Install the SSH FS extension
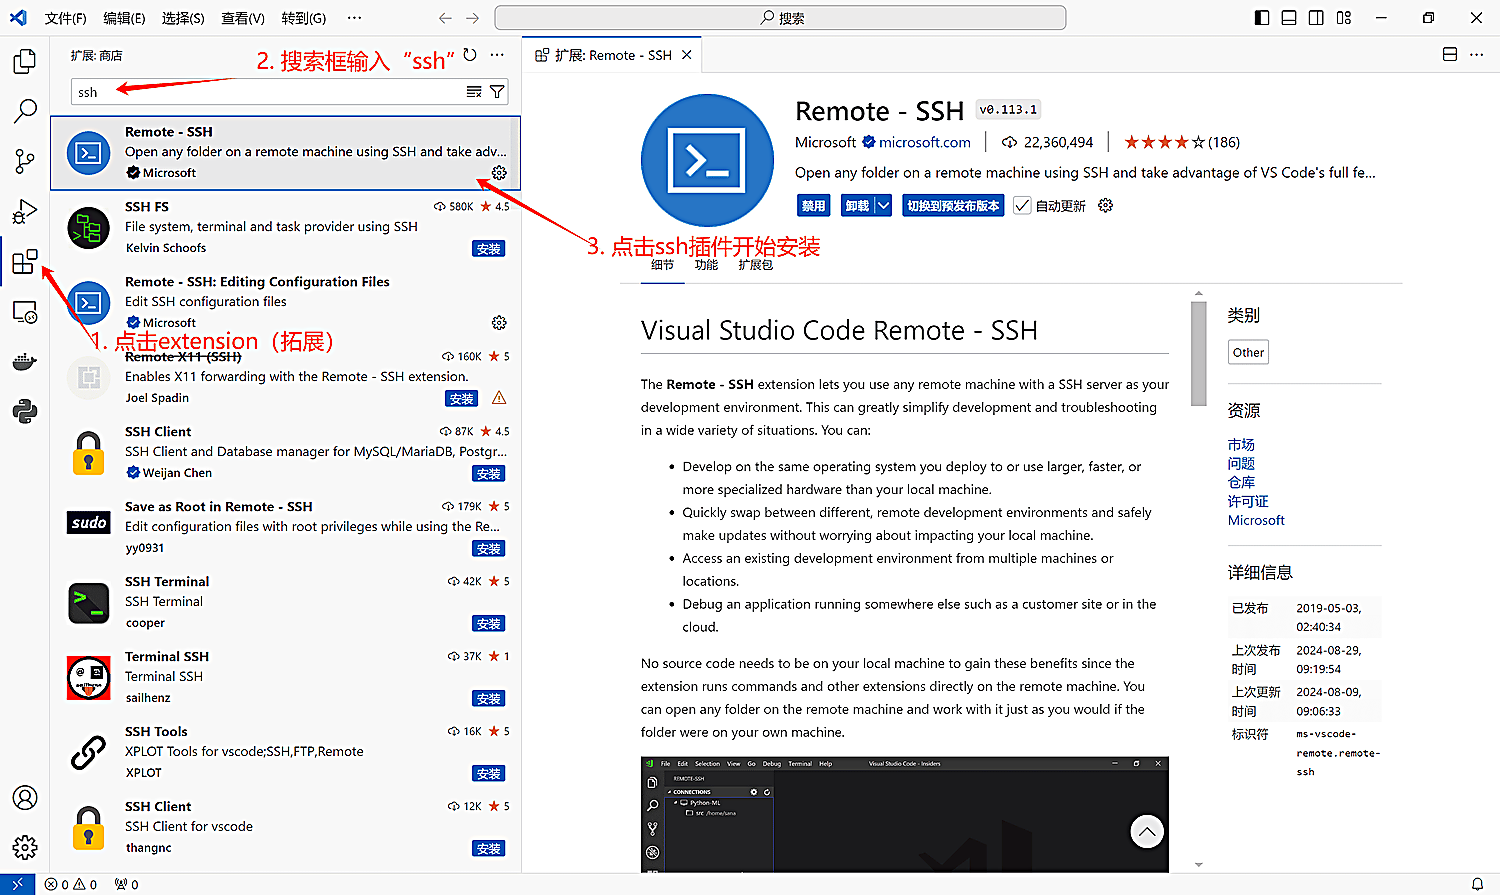The image size is (1500, 895). point(489,249)
